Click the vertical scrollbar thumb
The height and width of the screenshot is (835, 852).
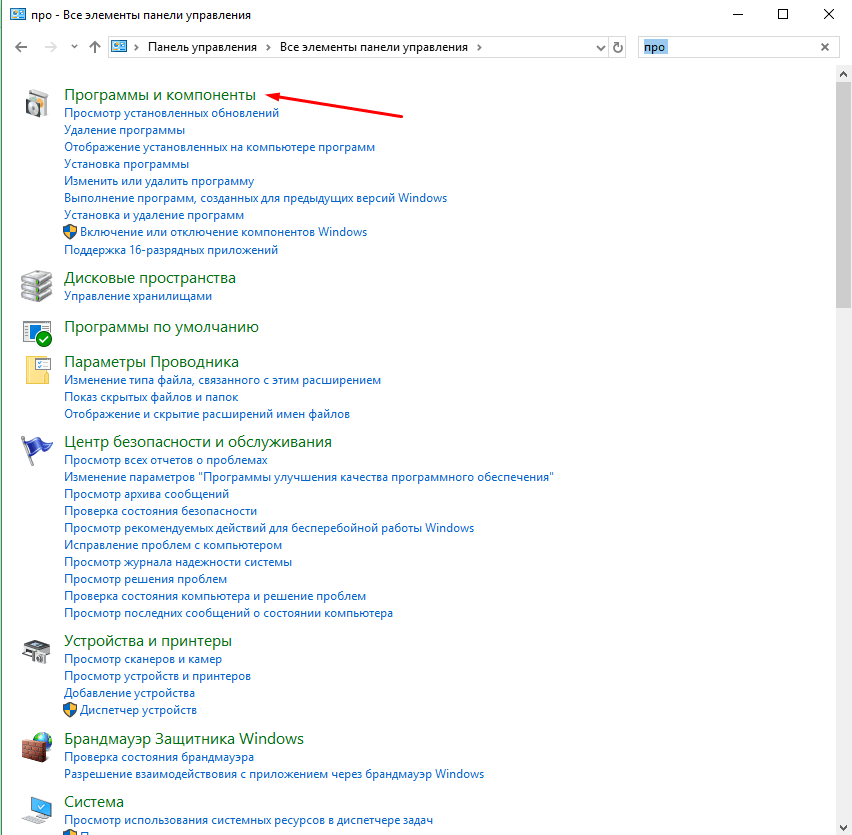click(843, 194)
